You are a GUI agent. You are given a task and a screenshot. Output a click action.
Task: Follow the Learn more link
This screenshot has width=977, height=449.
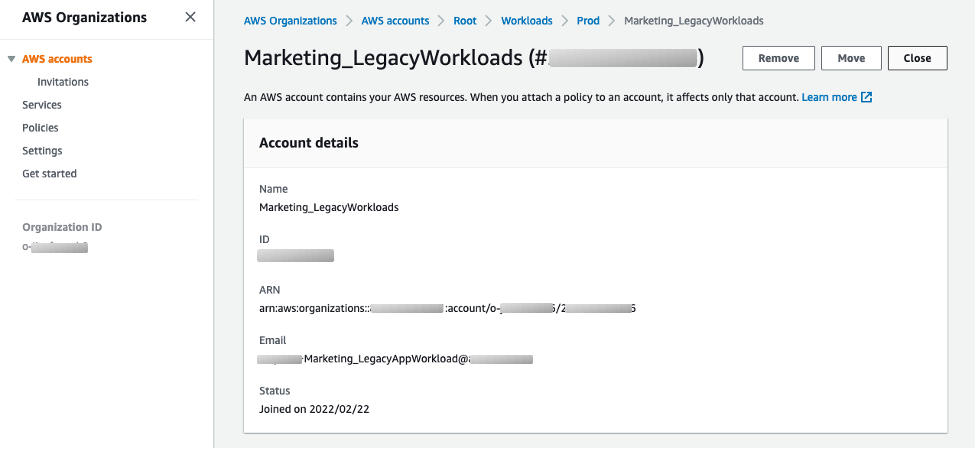point(829,97)
